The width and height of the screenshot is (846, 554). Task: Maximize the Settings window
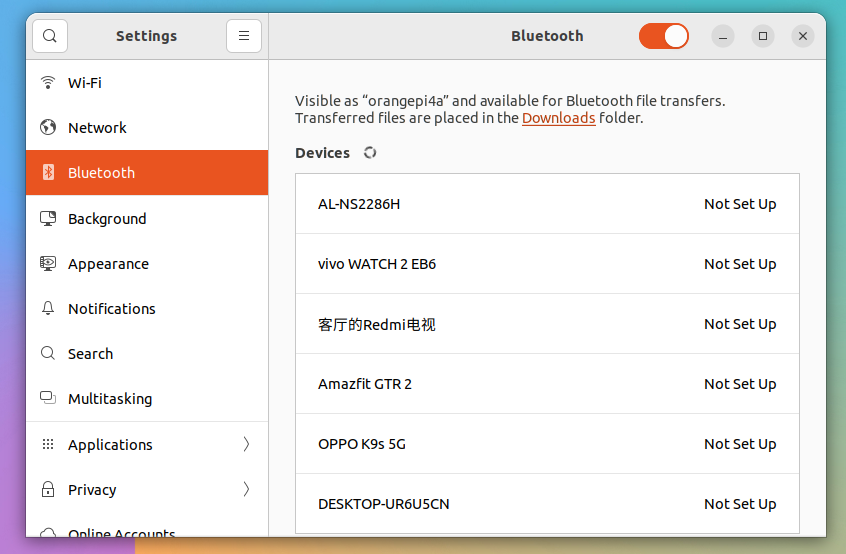pos(763,36)
